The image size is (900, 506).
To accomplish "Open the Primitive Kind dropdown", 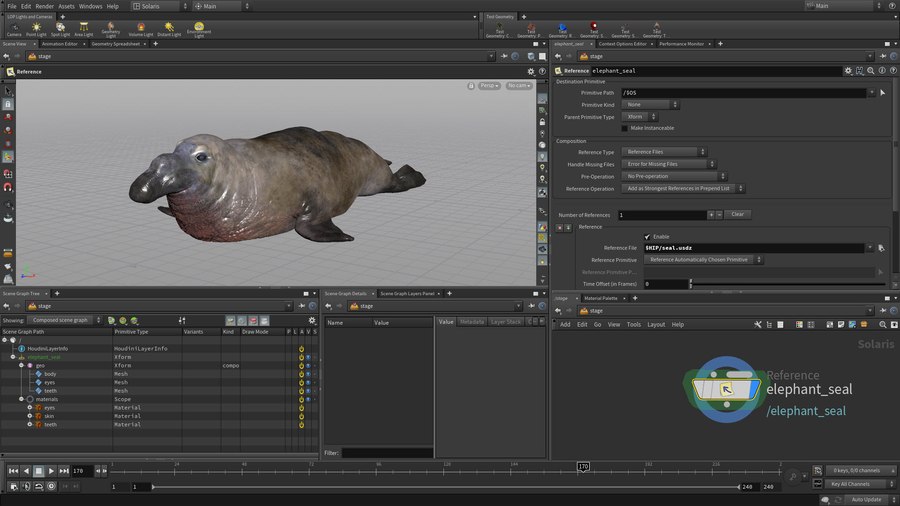I will tap(650, 104).
